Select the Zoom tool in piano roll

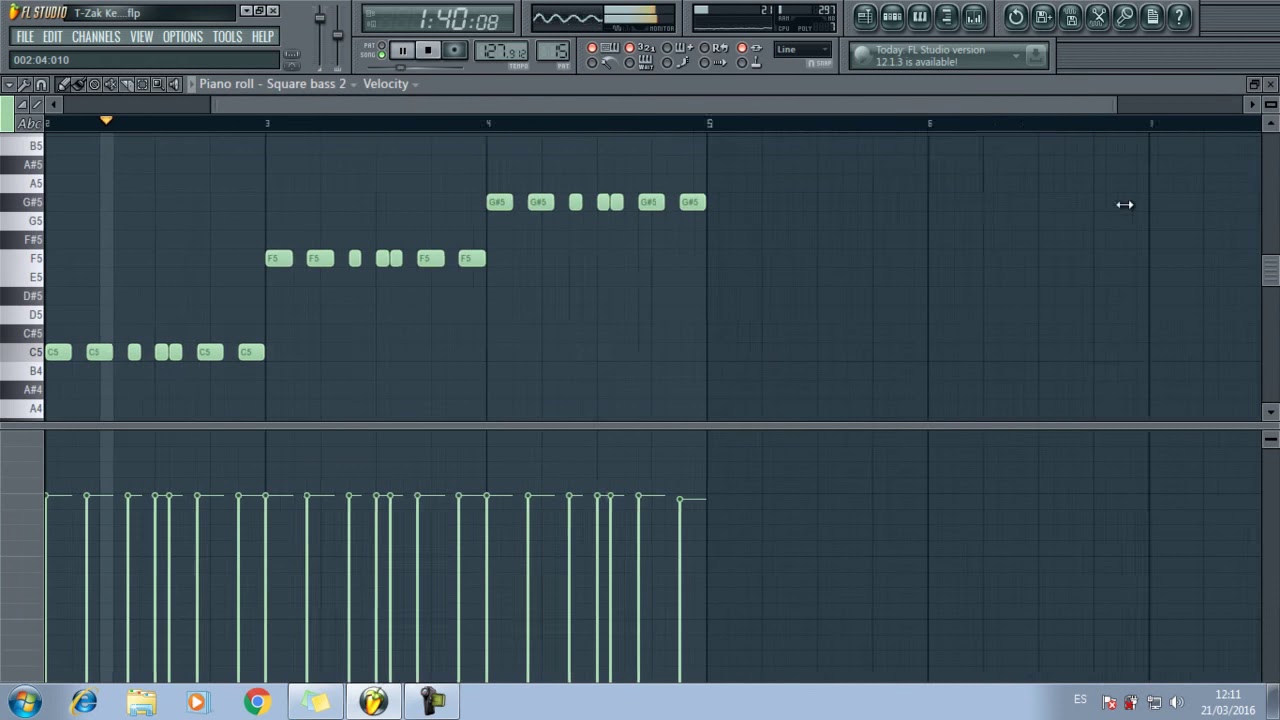click(x=158, y=84)
